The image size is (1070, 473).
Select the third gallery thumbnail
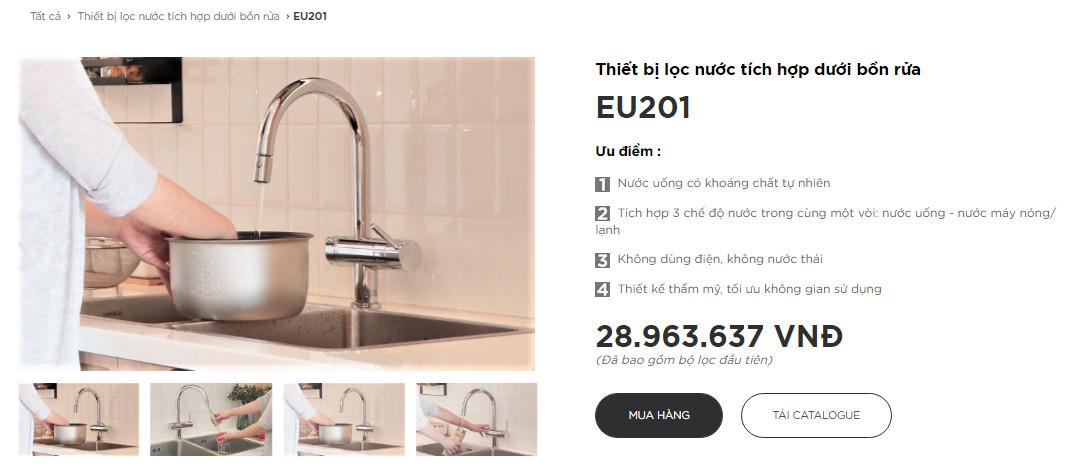click(x=344, y=419)
